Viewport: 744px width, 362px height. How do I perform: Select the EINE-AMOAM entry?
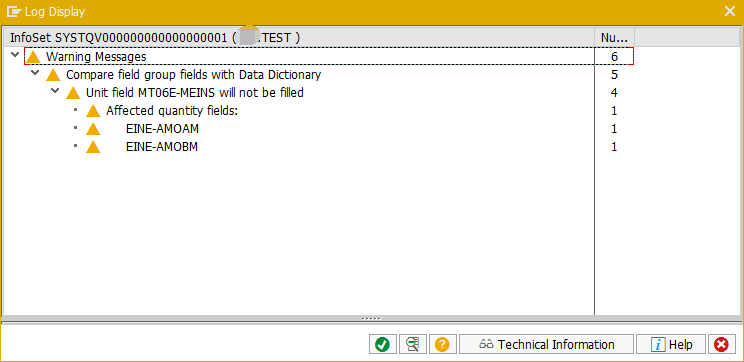[x=162, y=129]
